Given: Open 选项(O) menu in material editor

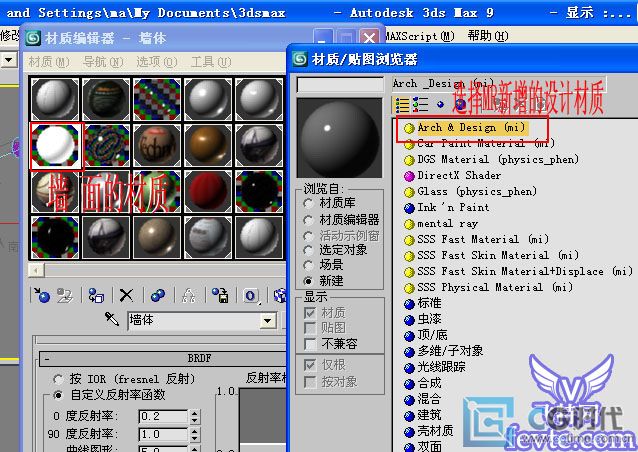Looking at the screenshot, I should pyautogui.click(x=157, y=62).
